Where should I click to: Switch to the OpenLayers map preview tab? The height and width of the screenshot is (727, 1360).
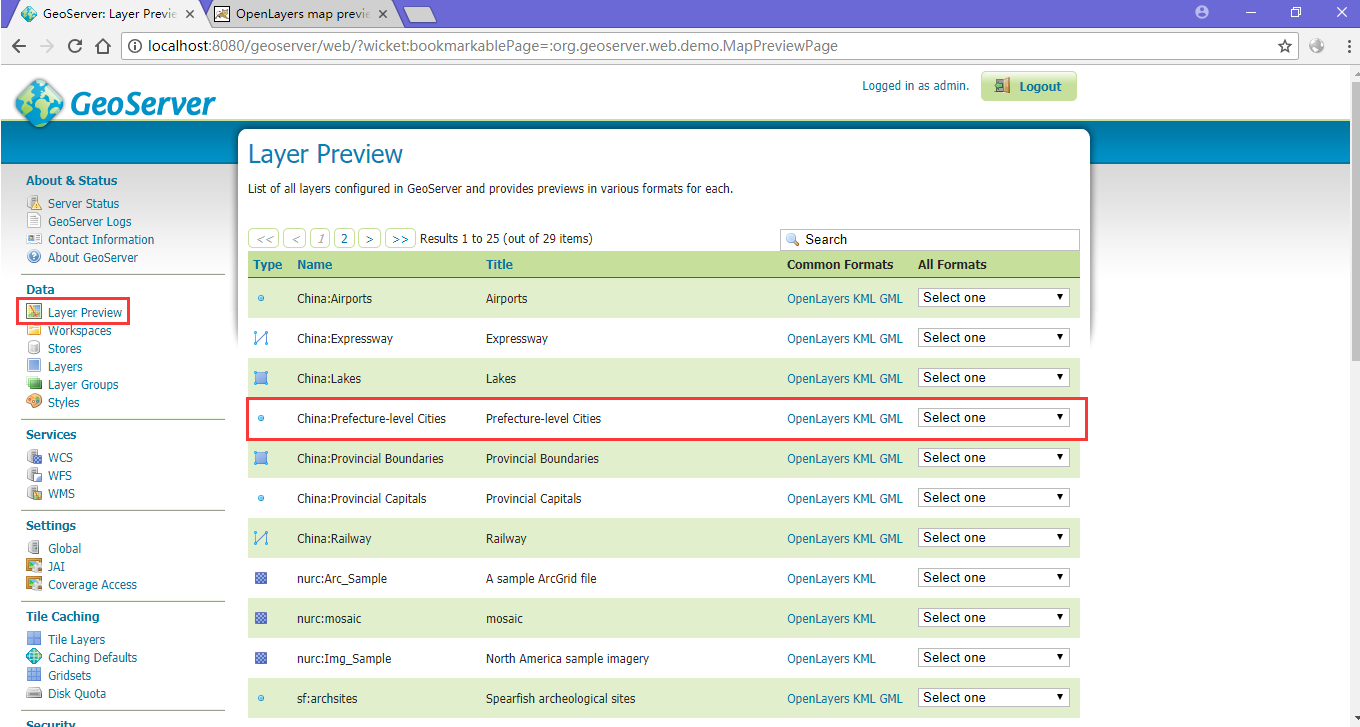click(x=300, y=14)
